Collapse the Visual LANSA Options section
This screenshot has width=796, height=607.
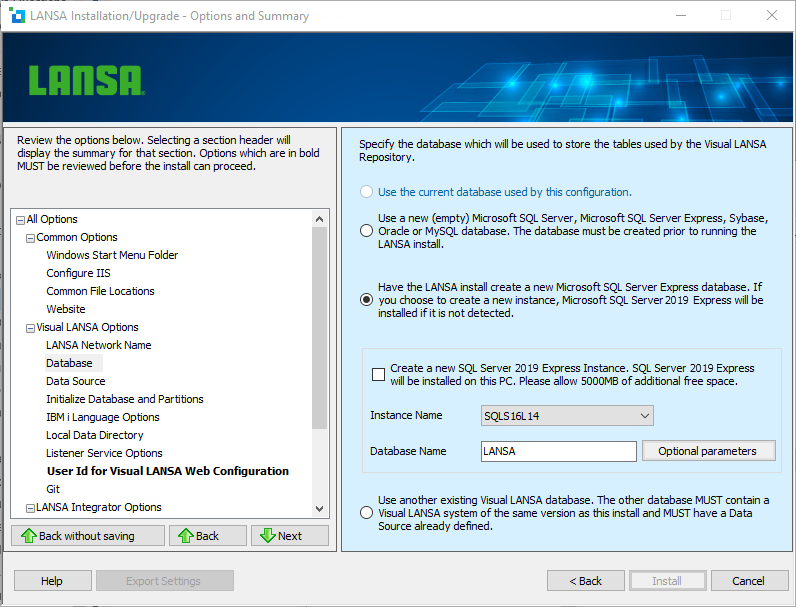(30, 328)
